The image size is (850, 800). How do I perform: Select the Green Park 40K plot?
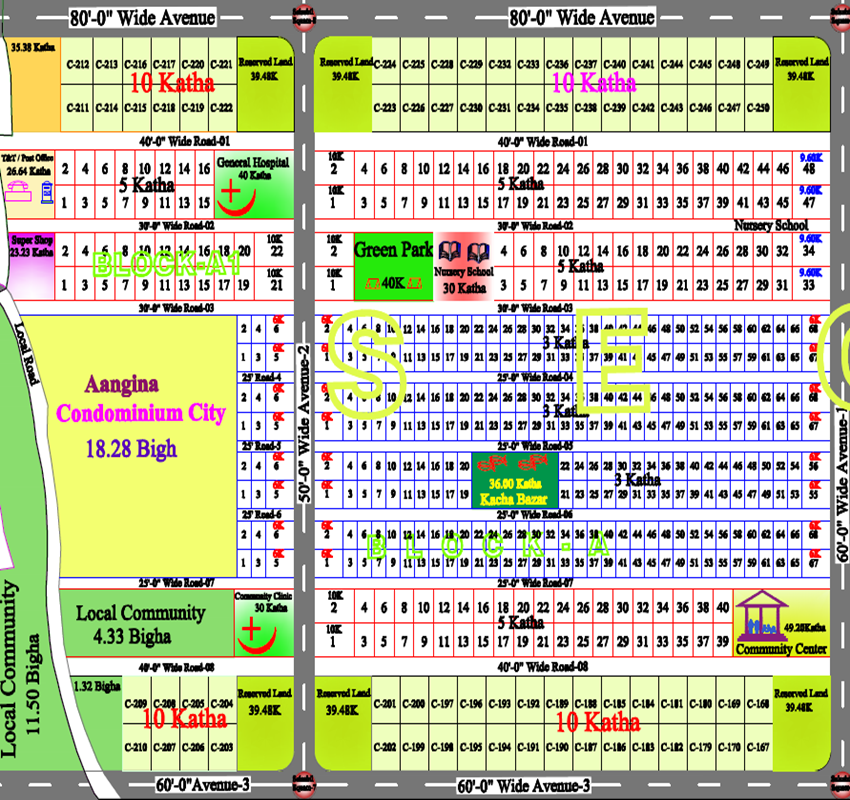(x=392, y=266)
